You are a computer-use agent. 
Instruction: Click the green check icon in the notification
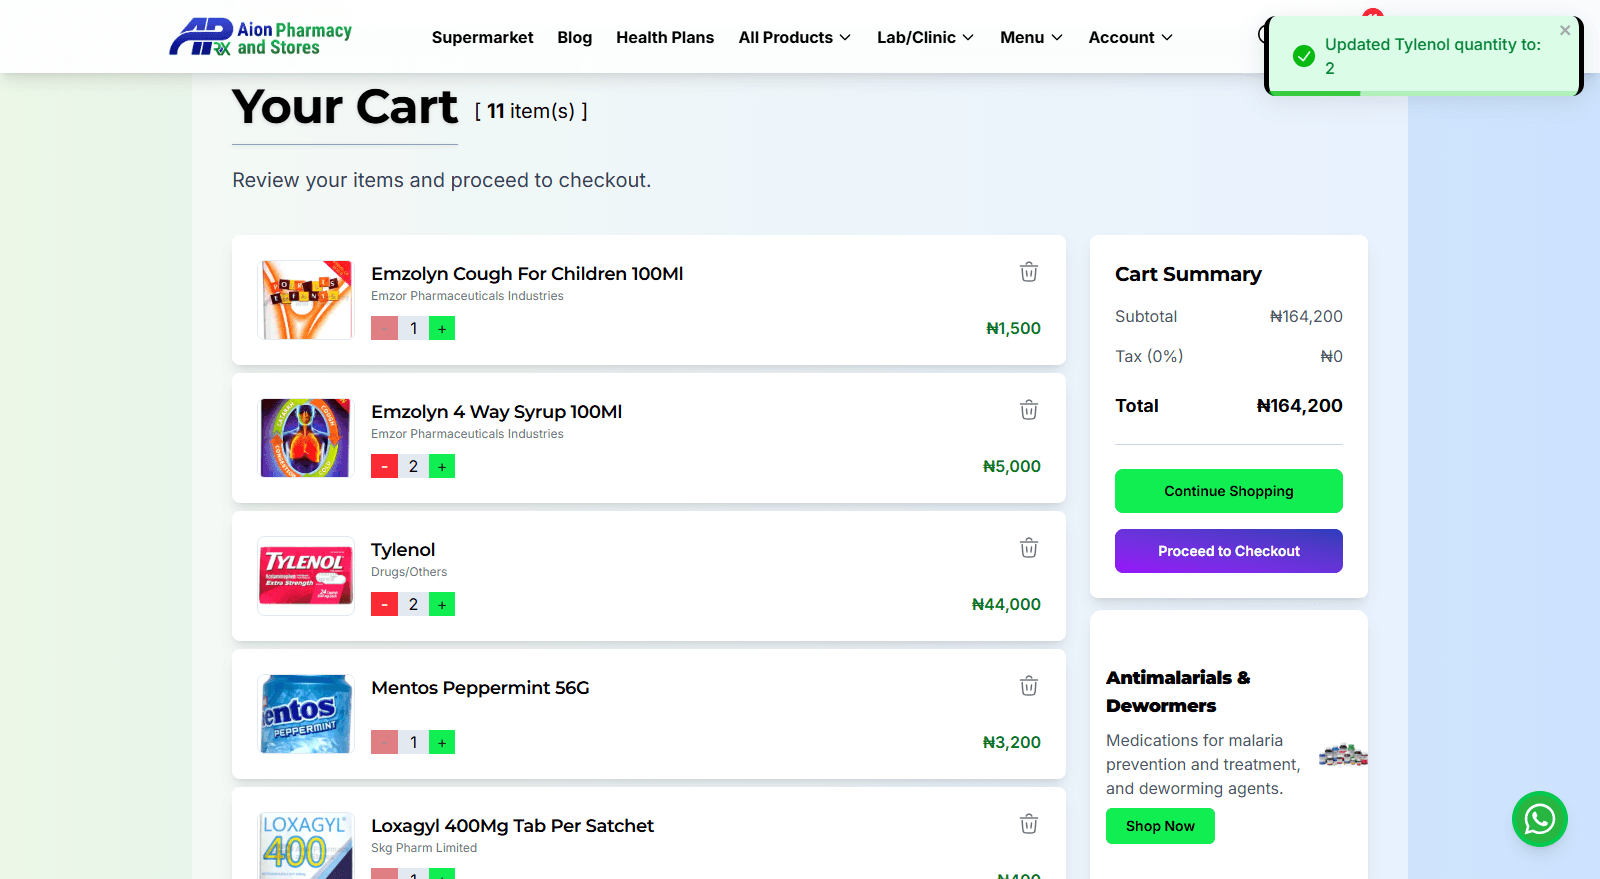1304,56
